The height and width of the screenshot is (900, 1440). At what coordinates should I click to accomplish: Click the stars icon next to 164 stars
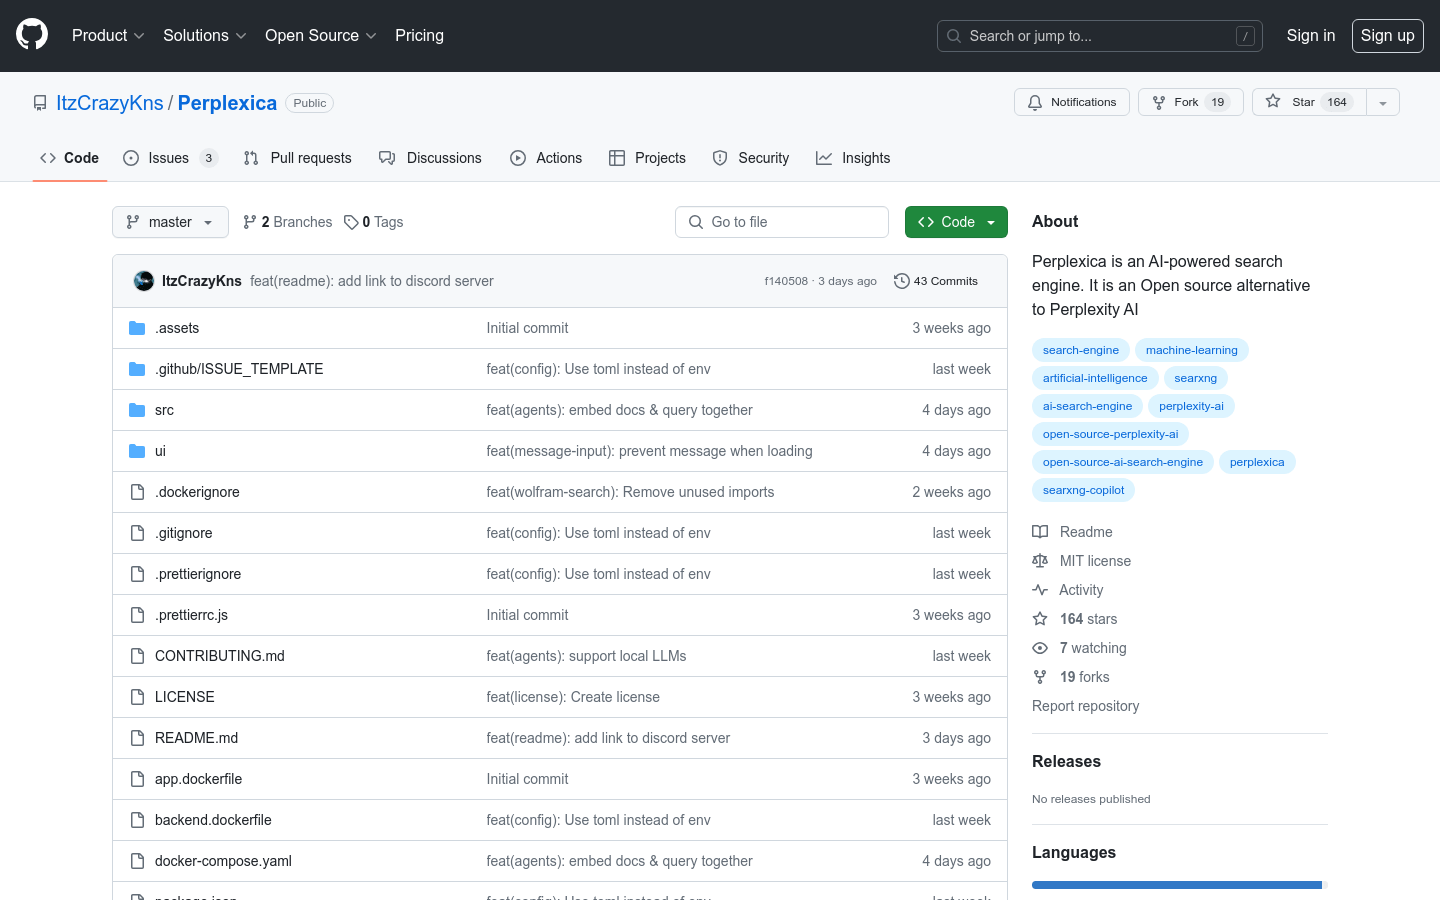(x=1040, y=619)
